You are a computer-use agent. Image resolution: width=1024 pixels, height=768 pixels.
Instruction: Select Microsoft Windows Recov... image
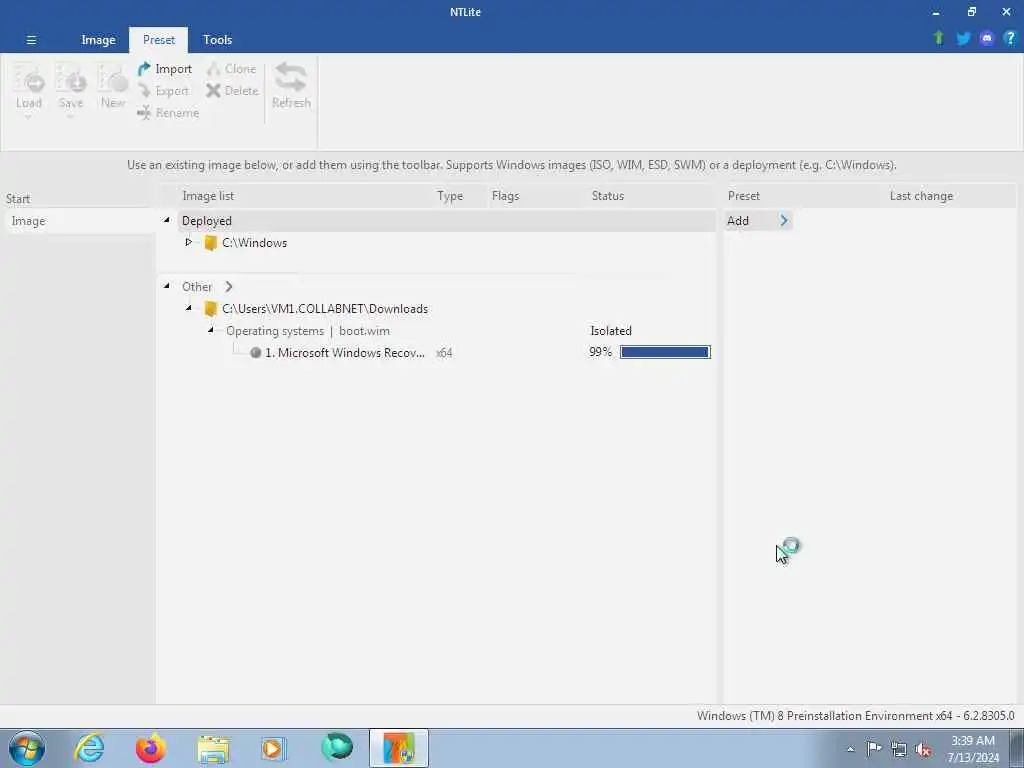coord(345,353)
